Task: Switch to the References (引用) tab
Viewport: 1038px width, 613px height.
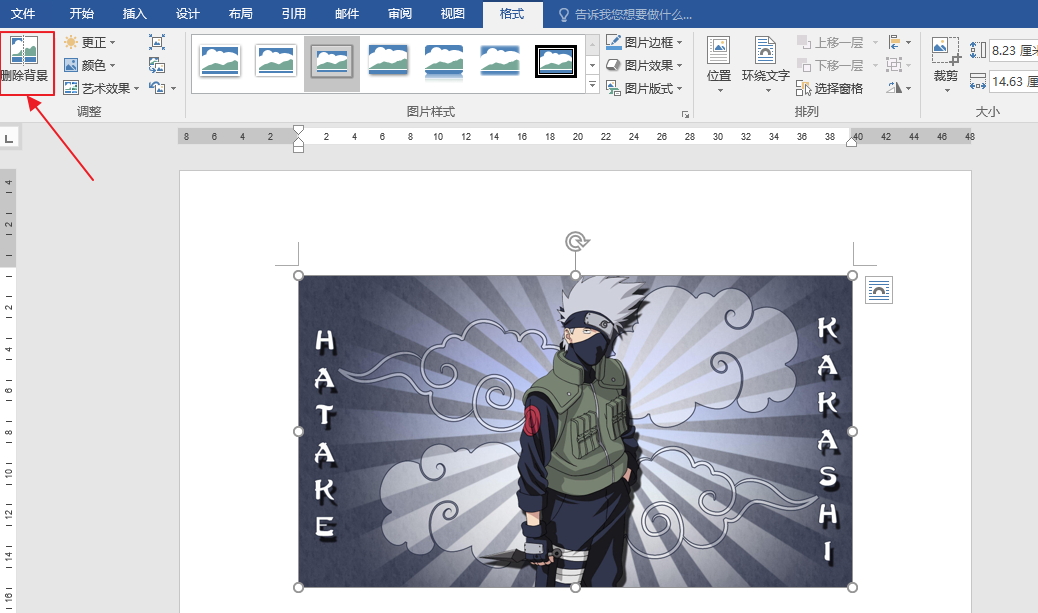Action: pyautogui.click(x=293, y=14)
